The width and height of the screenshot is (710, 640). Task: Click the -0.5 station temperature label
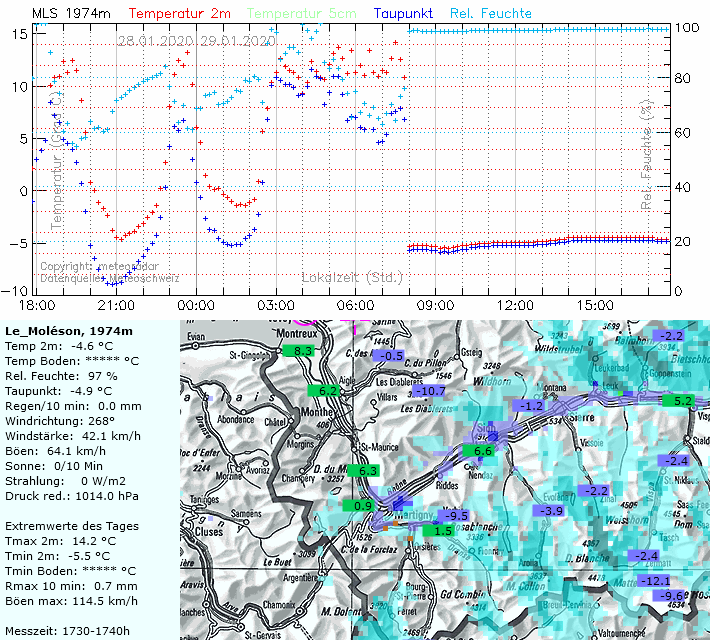[x=389, y=356]
